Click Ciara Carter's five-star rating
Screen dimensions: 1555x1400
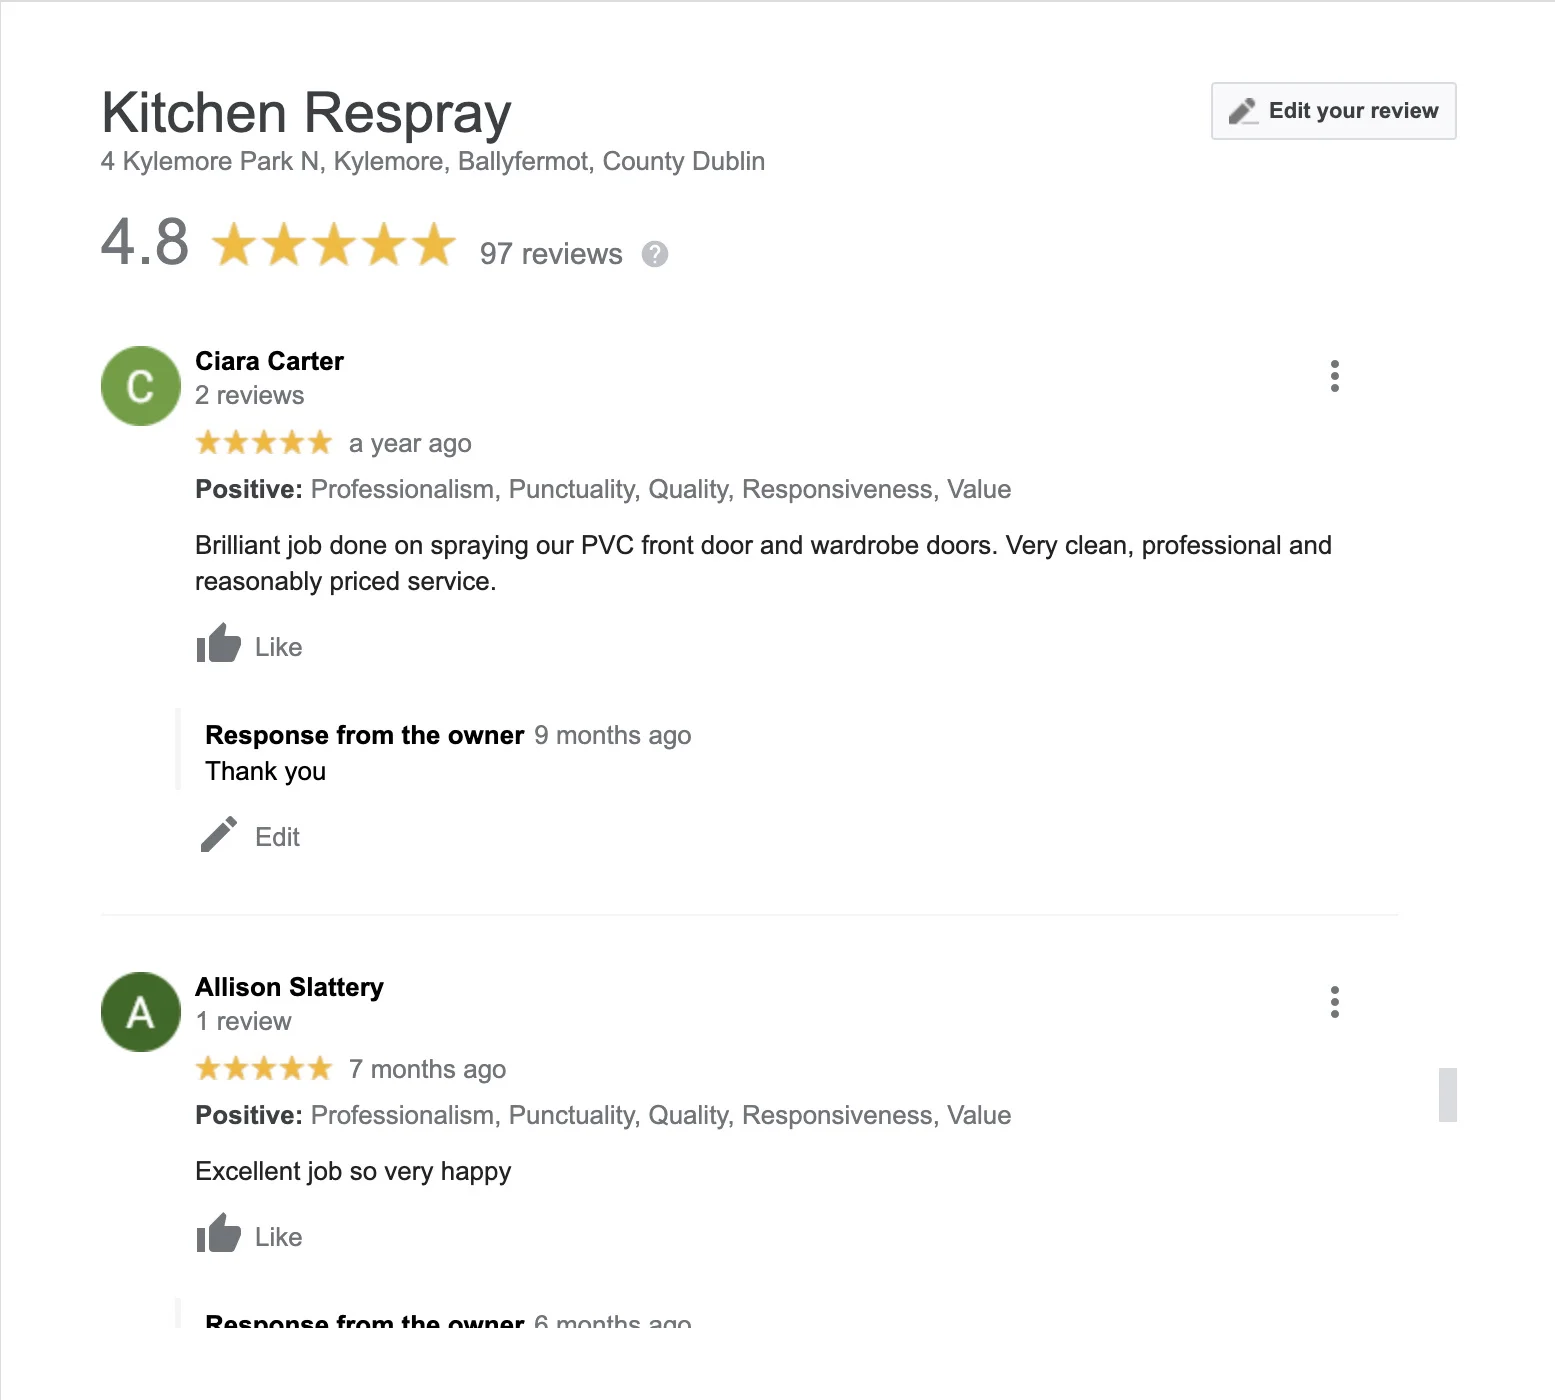pyautogui.click(x=264, y=442)
